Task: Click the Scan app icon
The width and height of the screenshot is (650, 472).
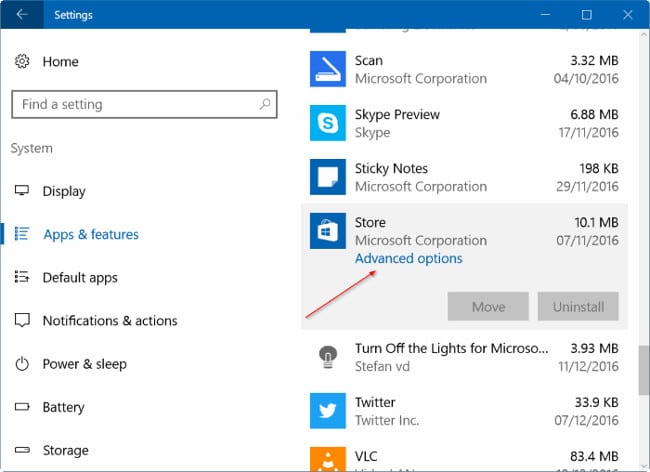Action: [328, 69]
